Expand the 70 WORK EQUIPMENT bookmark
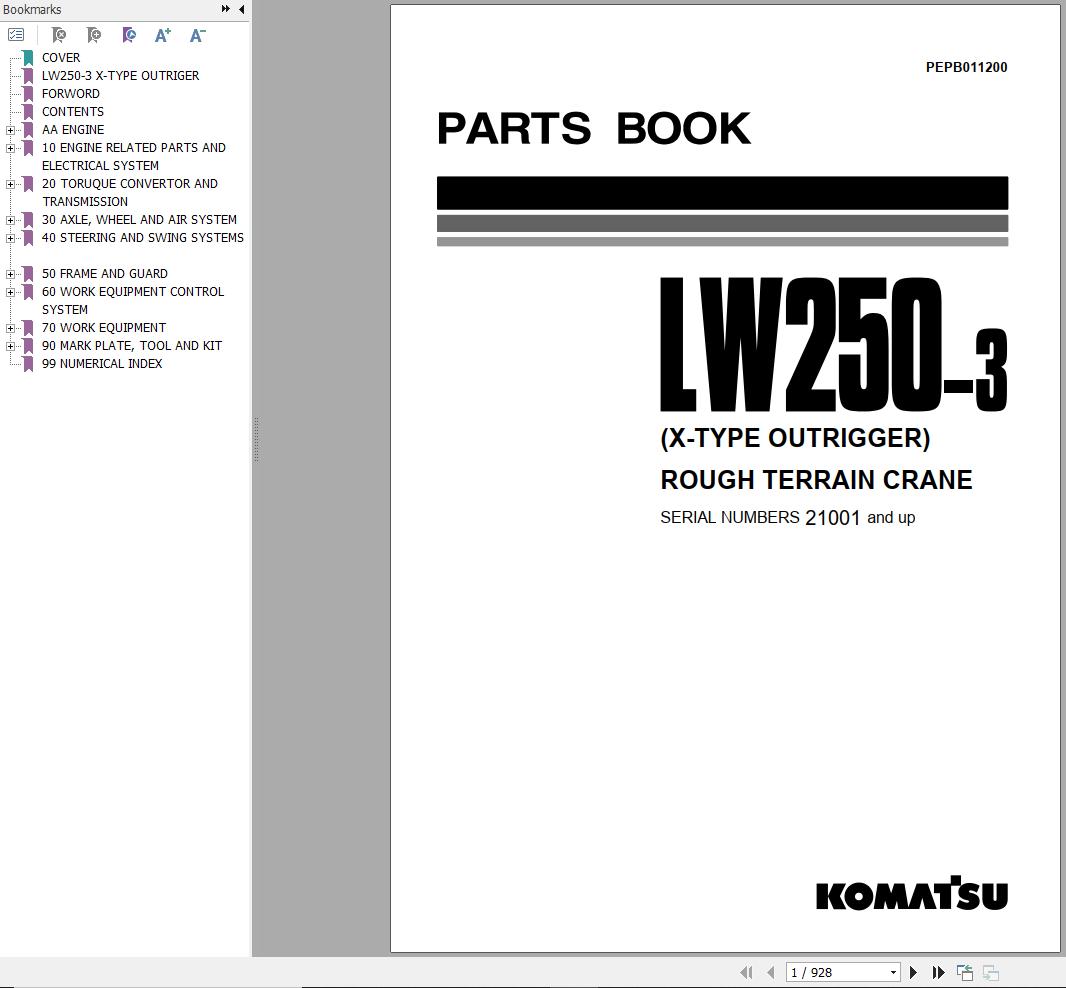 click(10, 328)
